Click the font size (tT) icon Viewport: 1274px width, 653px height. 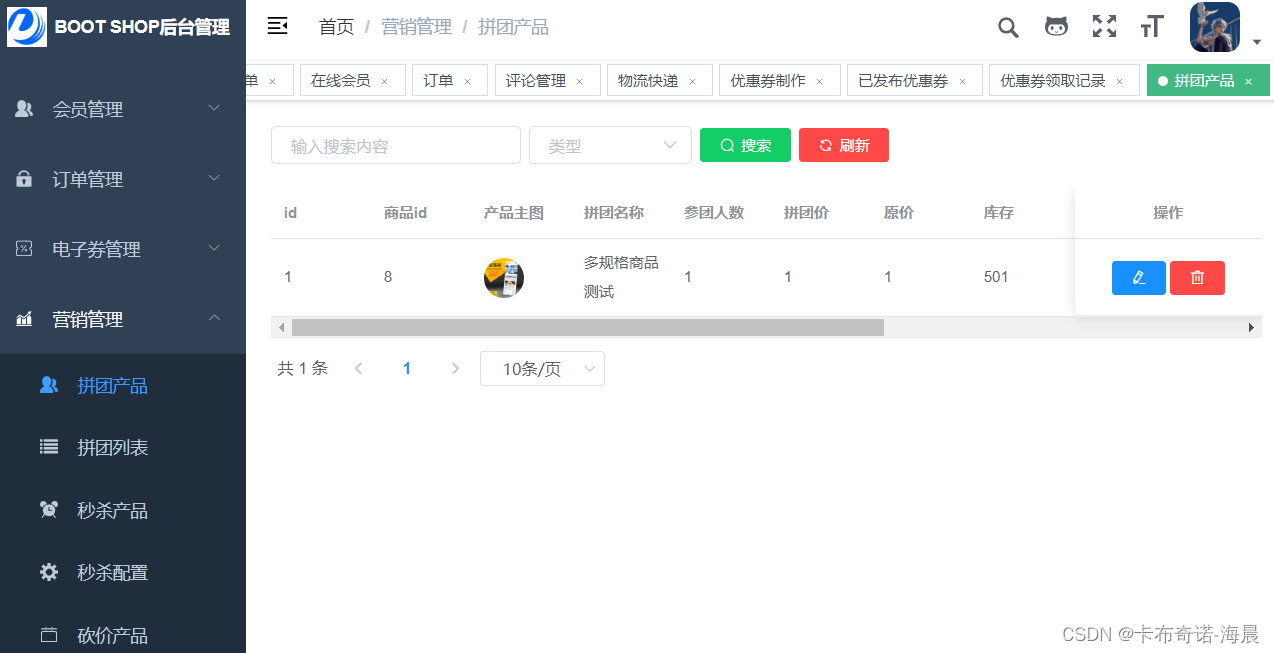click(1151, 27)
